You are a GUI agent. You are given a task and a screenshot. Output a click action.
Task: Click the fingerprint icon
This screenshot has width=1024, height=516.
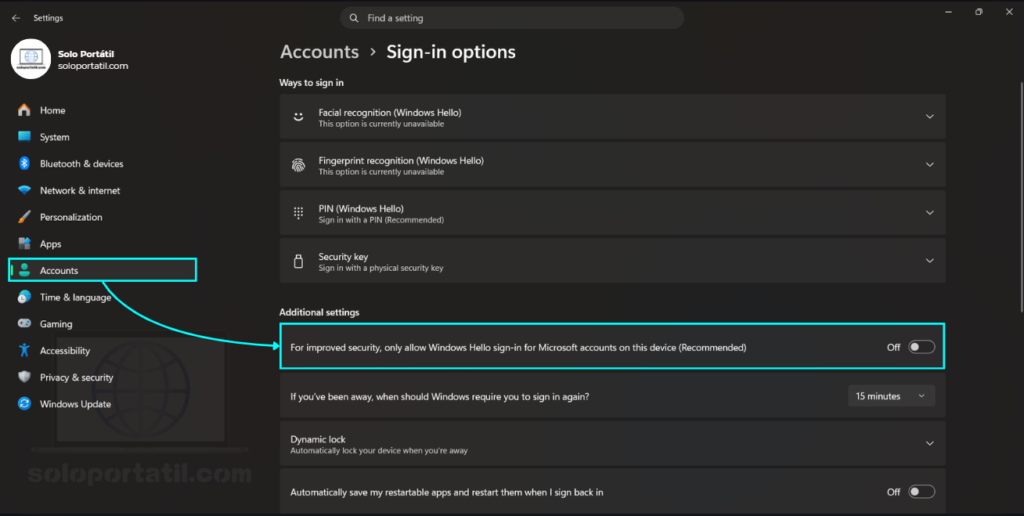298,165
